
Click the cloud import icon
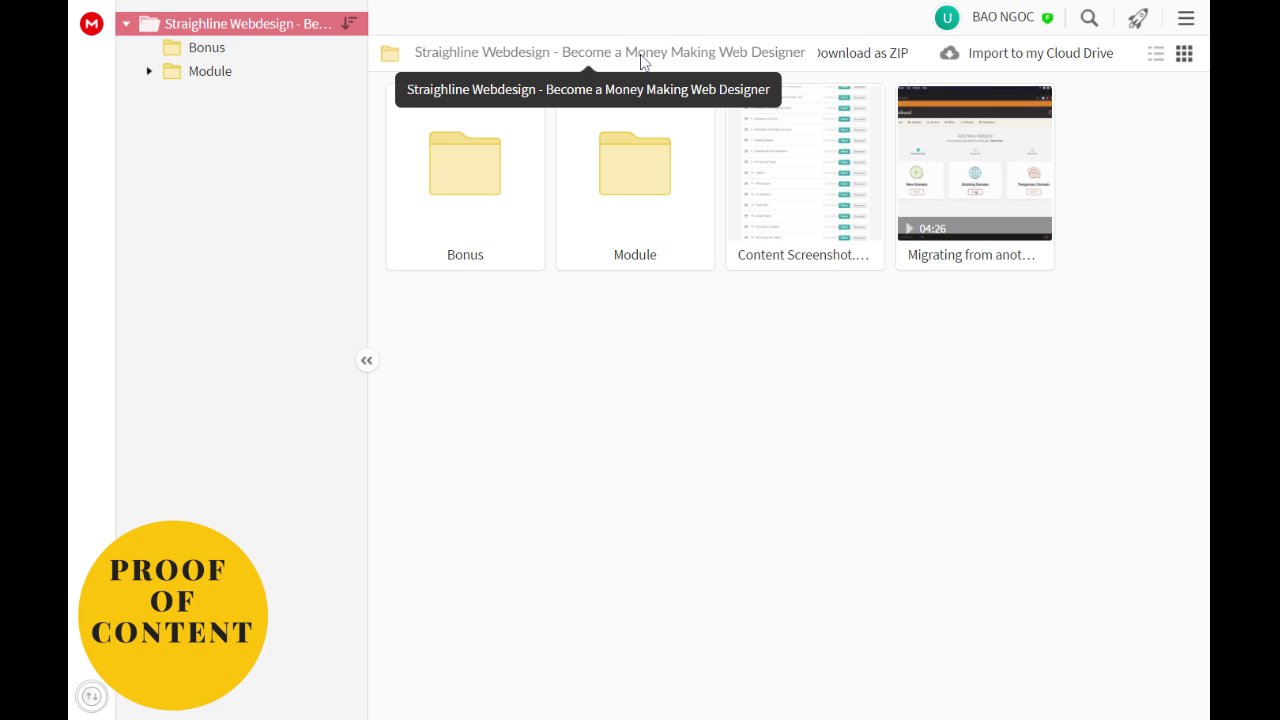[949, 53]
